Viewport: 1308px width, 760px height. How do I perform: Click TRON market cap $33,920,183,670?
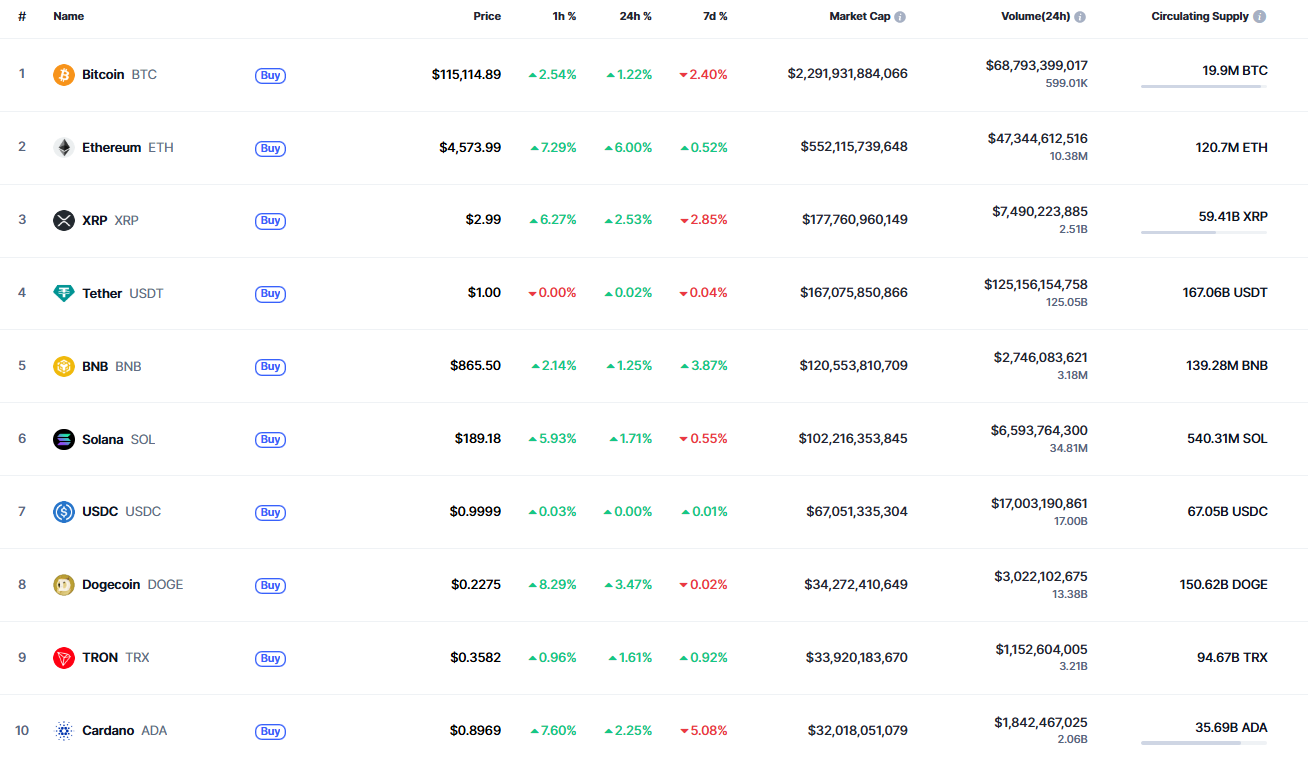(857, 658)
